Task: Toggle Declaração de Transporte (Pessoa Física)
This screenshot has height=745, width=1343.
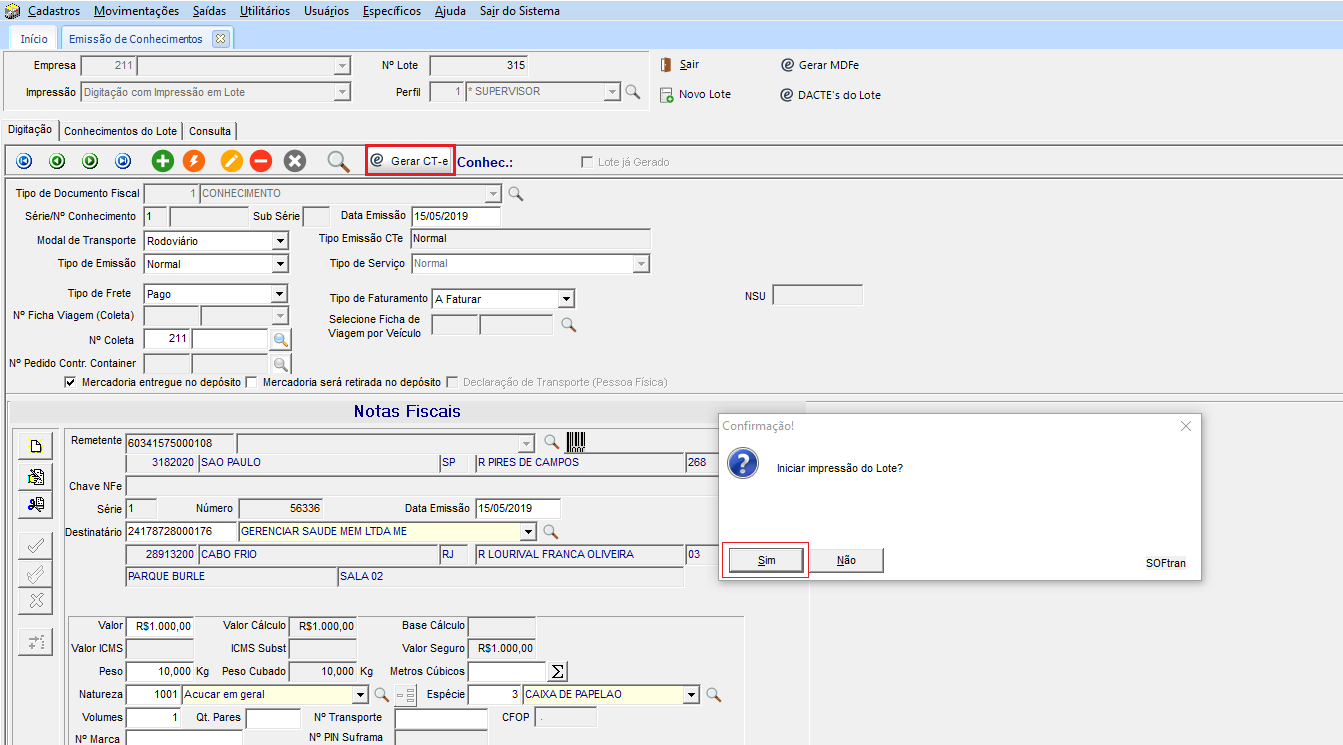Action: coord(453,382)
